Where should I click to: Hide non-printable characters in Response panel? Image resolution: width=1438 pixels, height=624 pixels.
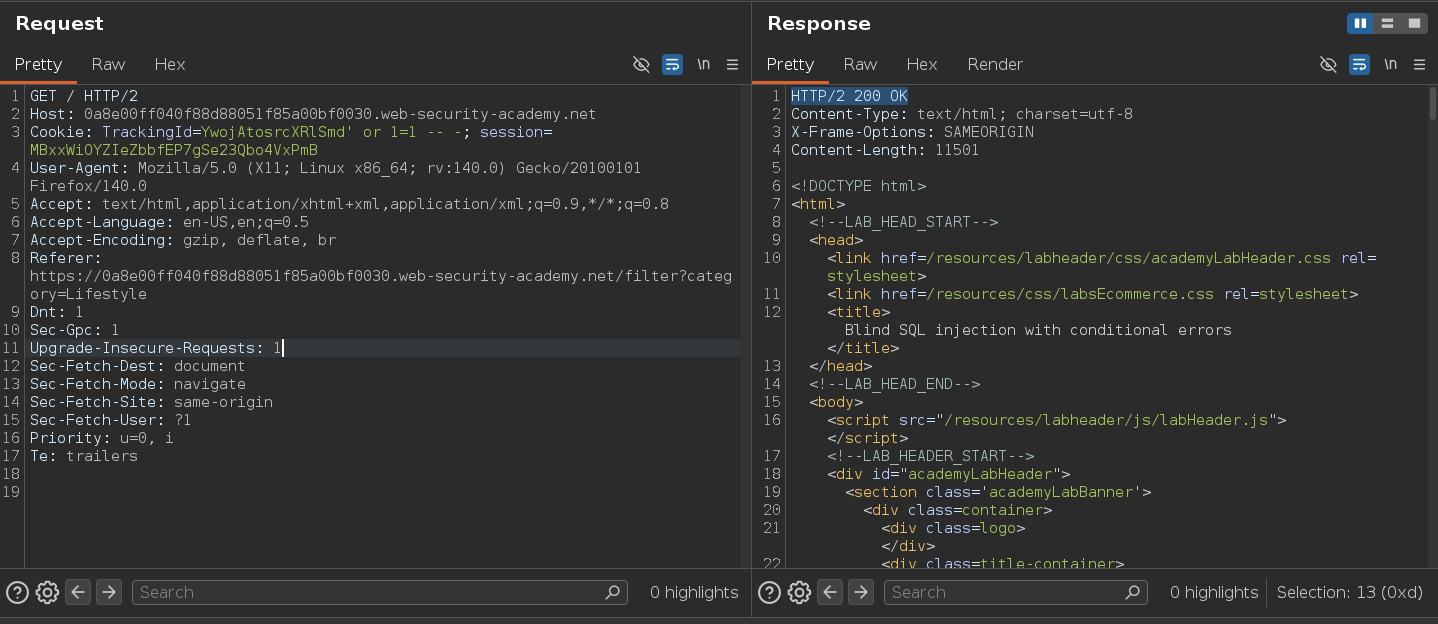point(1329,64)
